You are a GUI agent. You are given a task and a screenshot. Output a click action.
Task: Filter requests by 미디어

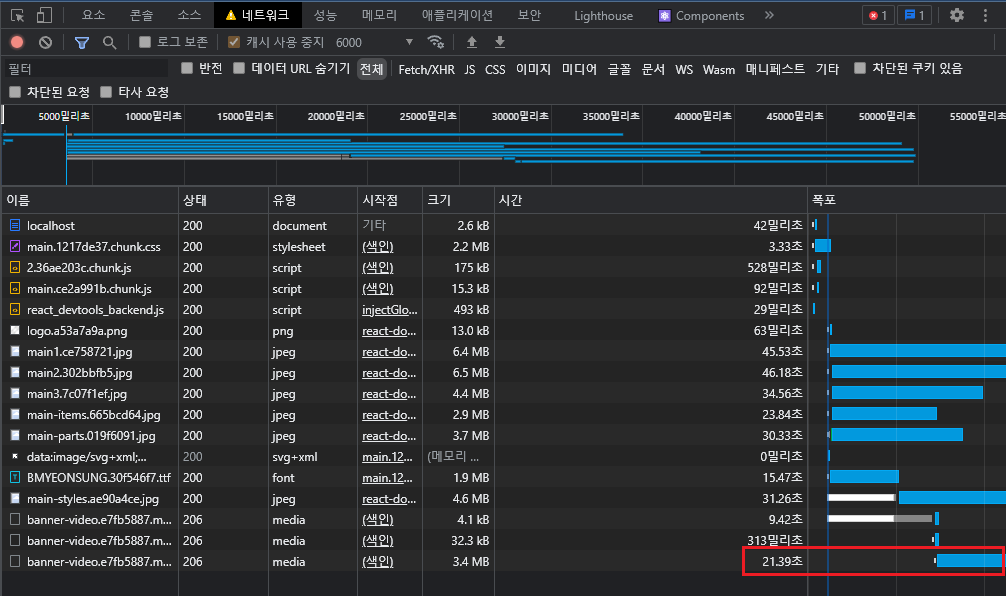tap(579, 69)
